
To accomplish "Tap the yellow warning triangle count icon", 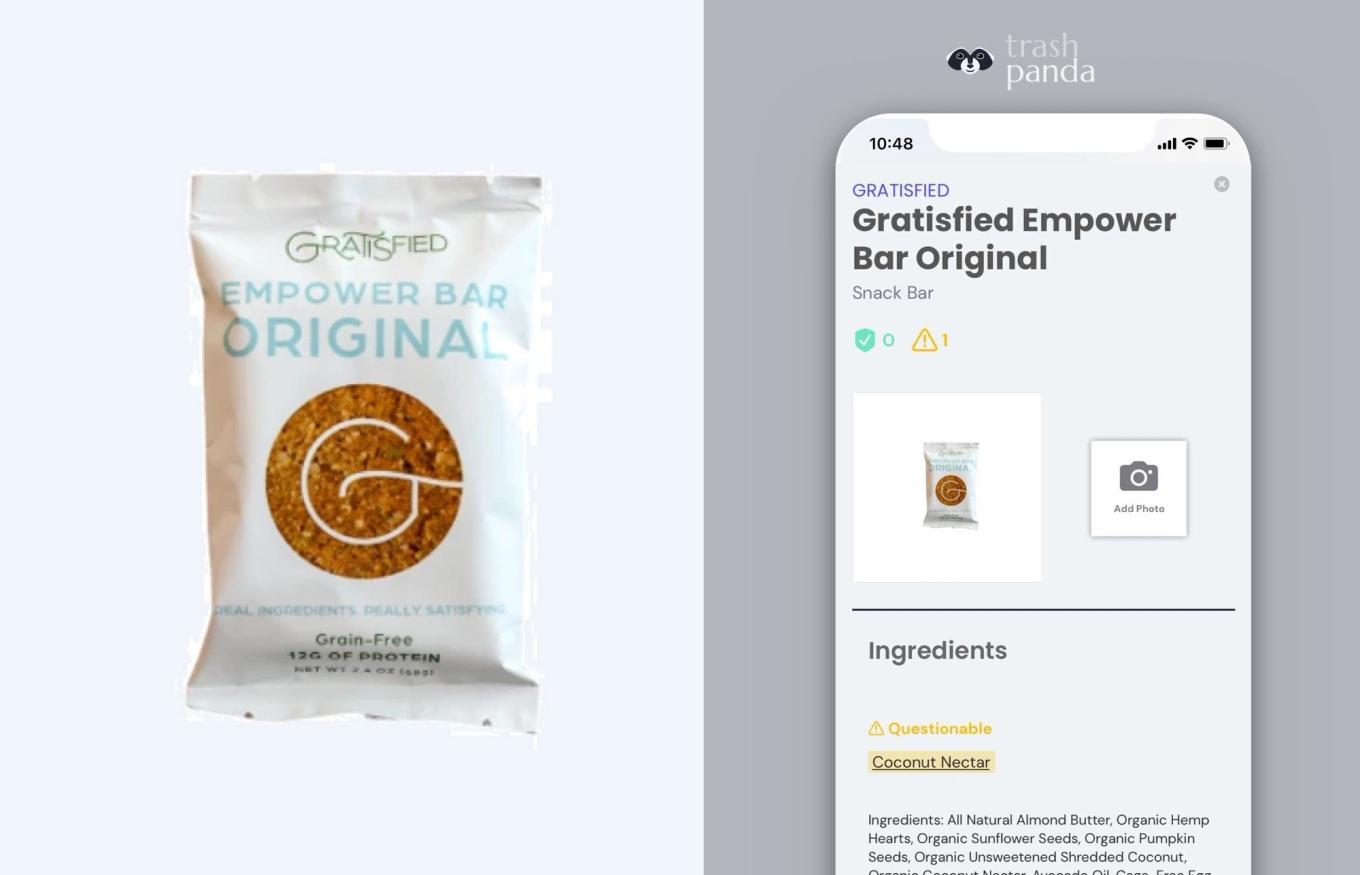I will point(924,340).
